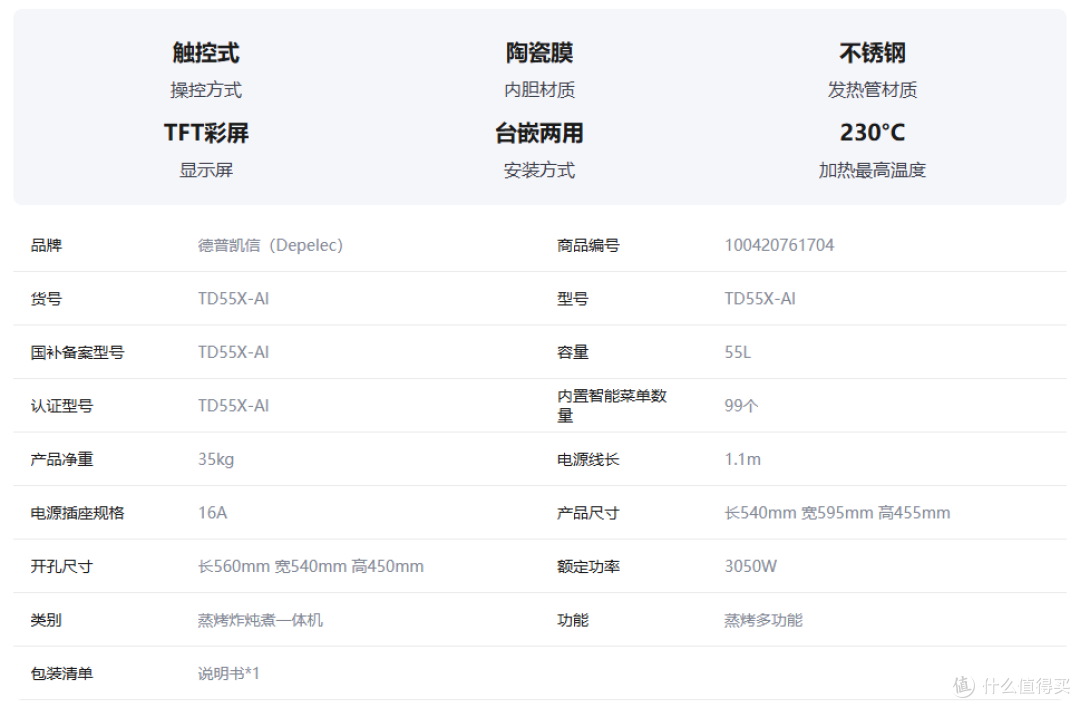Click the 型号 label
The height and width of the screenshot is (708, 1080).
[x=572, y=299]
